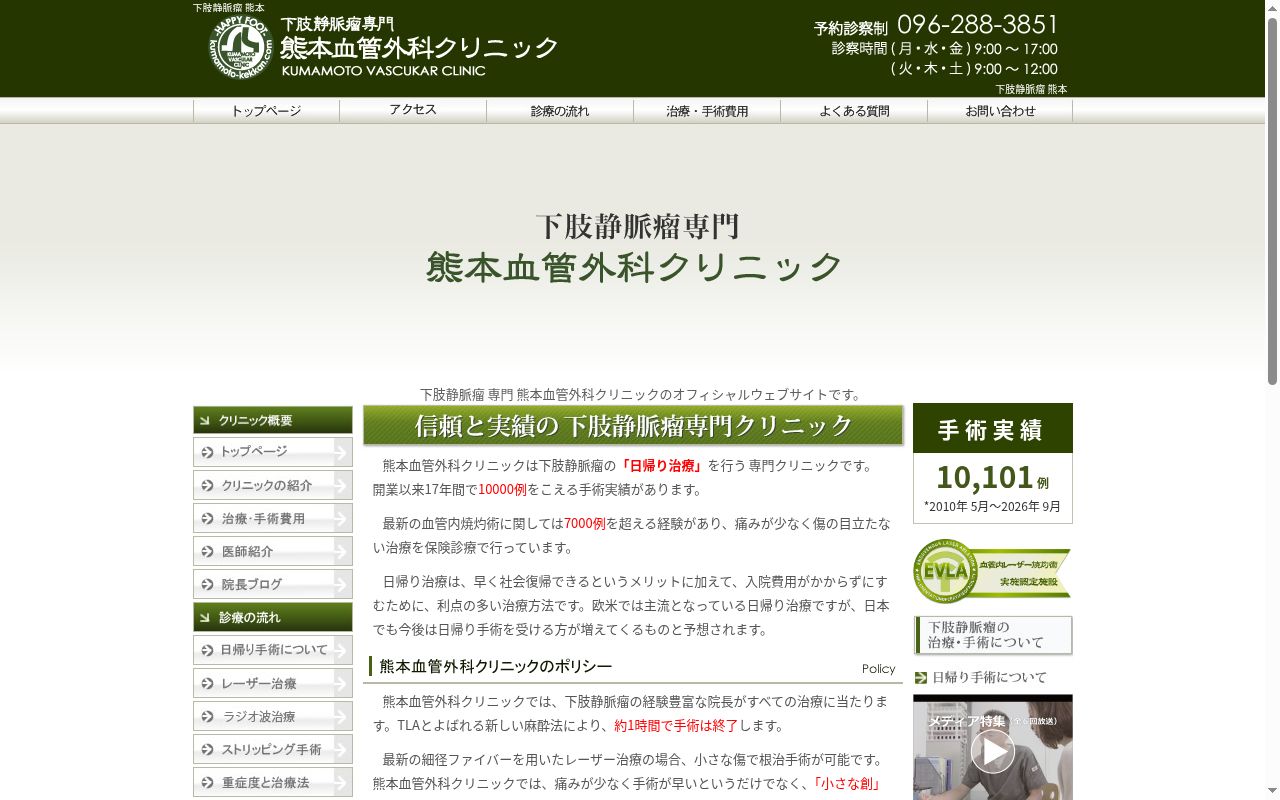Click the 下肢静脈瘤専門 hero banner
The width and height of the screenshot is (1280, 800).
click(632, 248)
